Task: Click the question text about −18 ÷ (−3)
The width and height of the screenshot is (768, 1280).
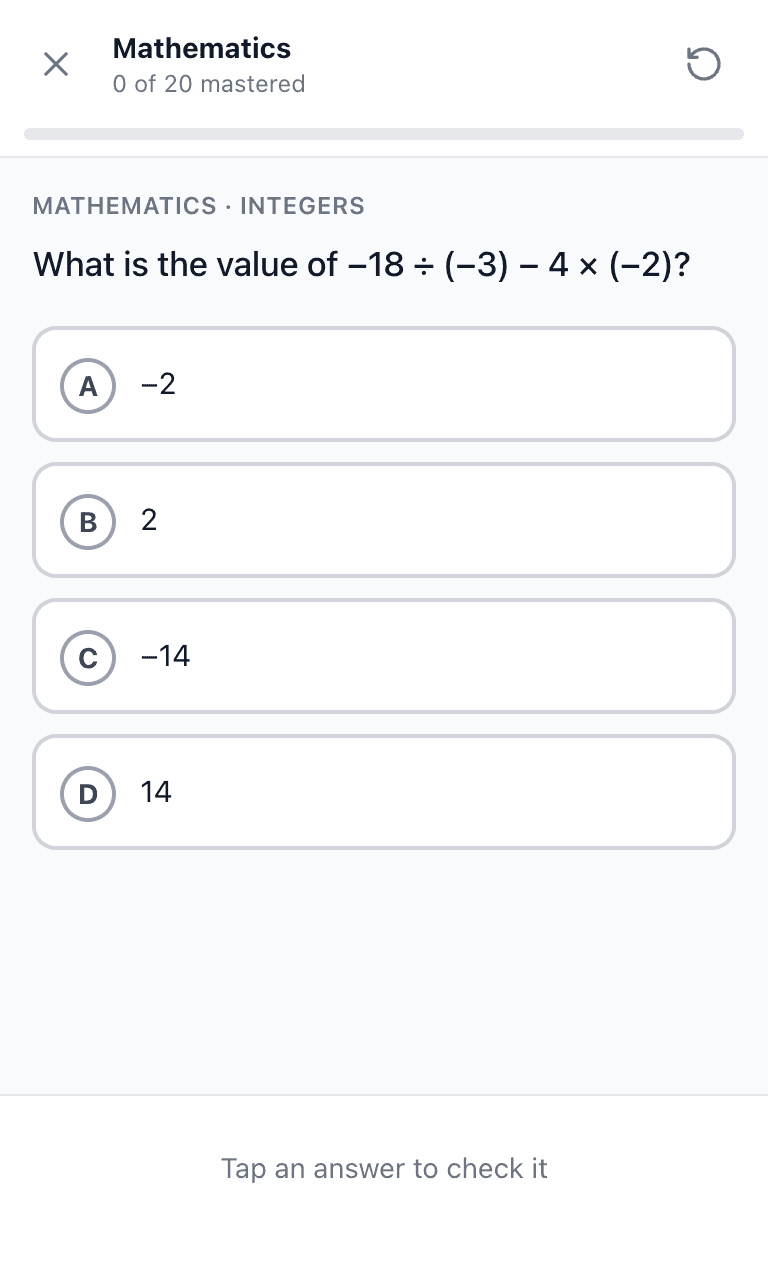Action: (362, 265)
